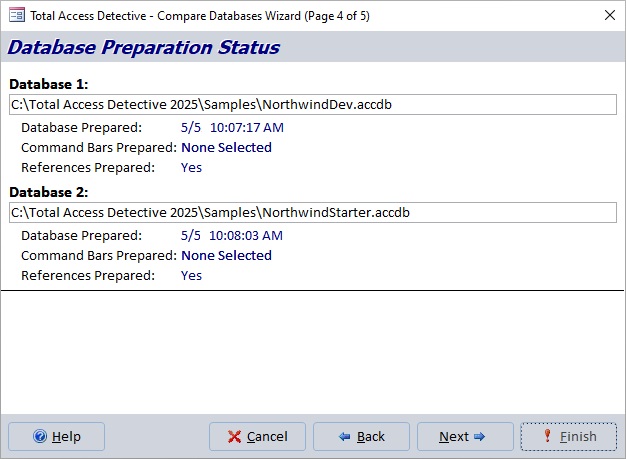The height and width of the screenshot is (459, 626).
Task: Click Database 1 References Prepared label
Action: pos(88,168)
